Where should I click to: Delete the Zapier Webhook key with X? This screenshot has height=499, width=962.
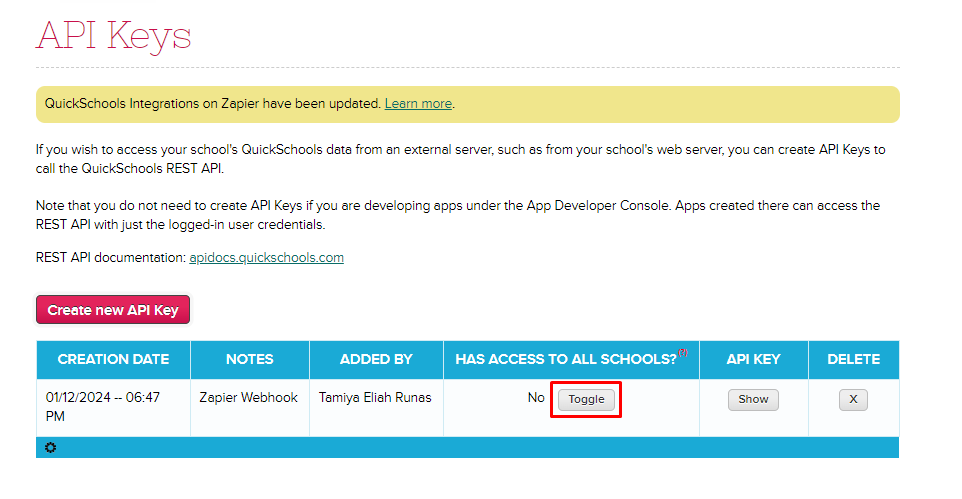click(x=853, y=400)
